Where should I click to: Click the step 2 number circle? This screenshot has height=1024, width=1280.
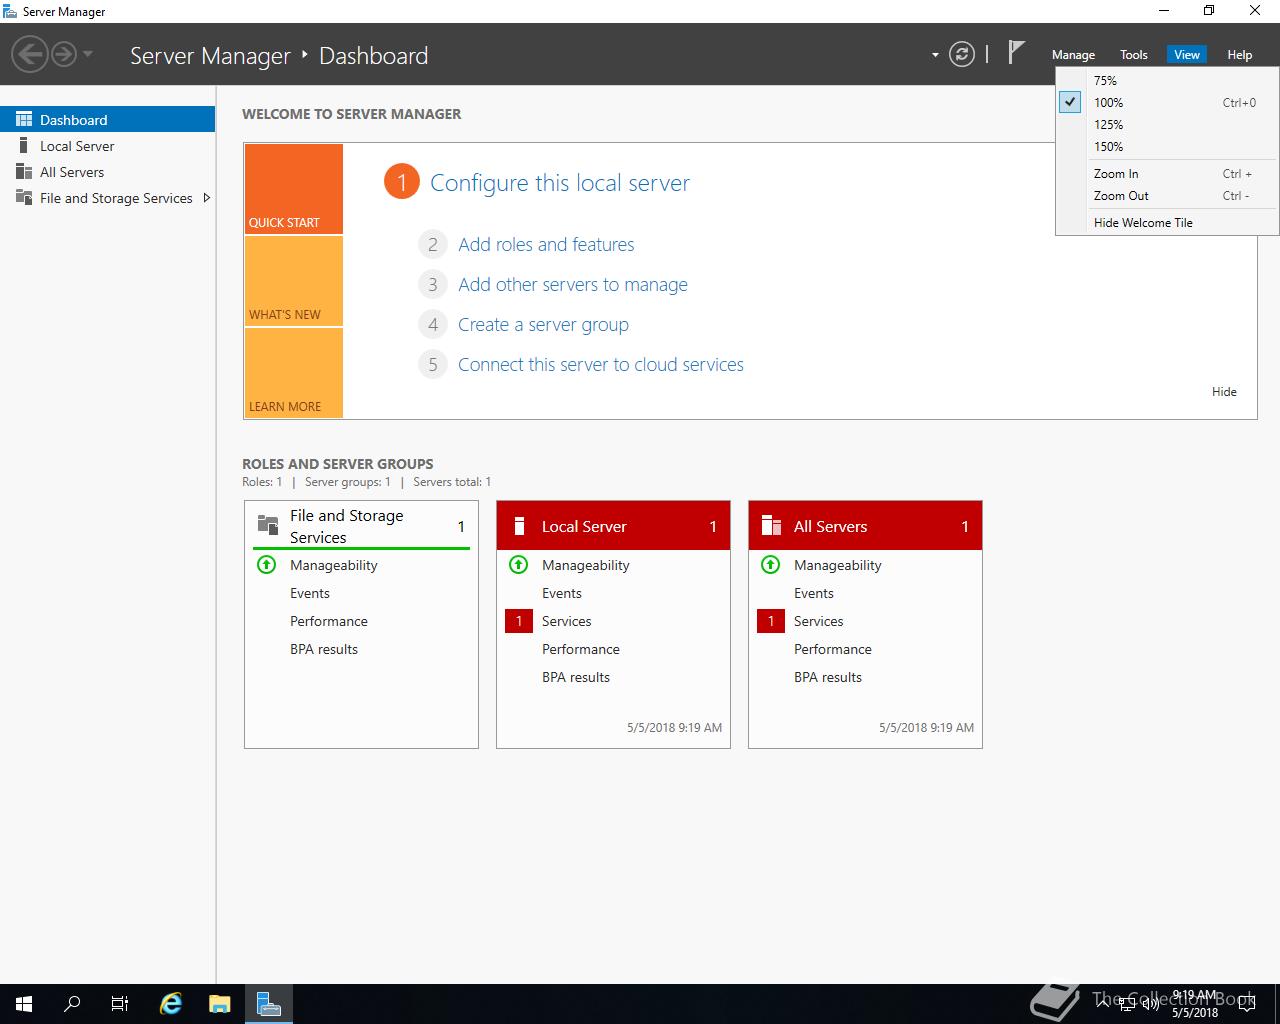click(x=432, y=245)
